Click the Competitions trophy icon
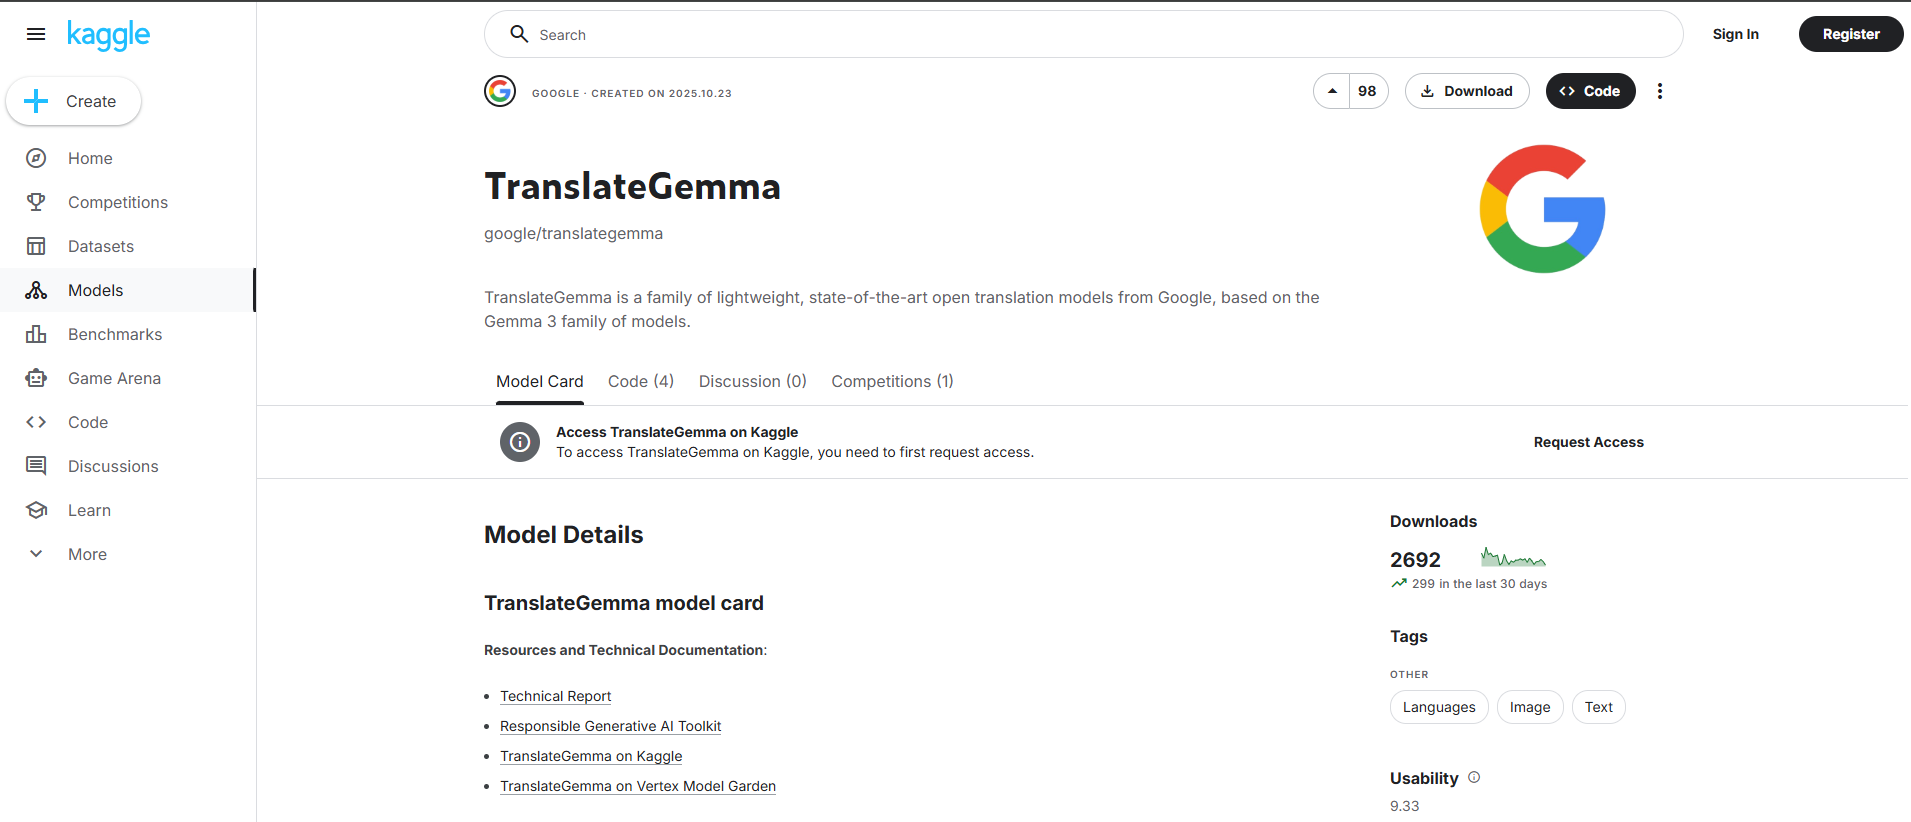Screen dimensions: 1911x822 coord(36,202)
